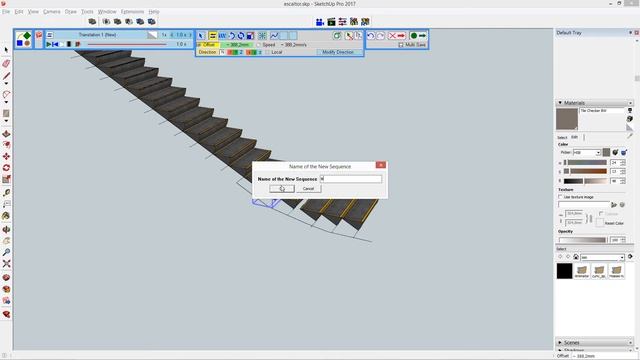Click the red Animator timeline slider
The height and width of the screenshot is (360, 640).
point(127,44)
